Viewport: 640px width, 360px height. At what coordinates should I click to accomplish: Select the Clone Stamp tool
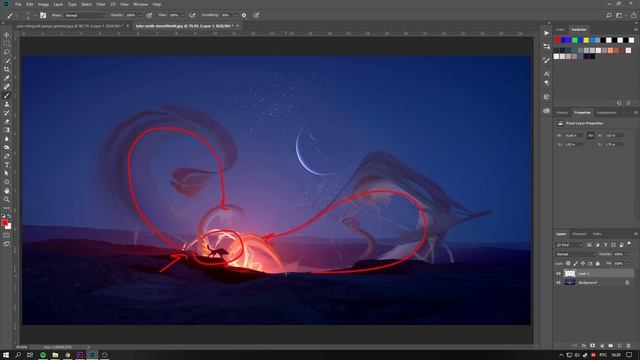point(7,104)
